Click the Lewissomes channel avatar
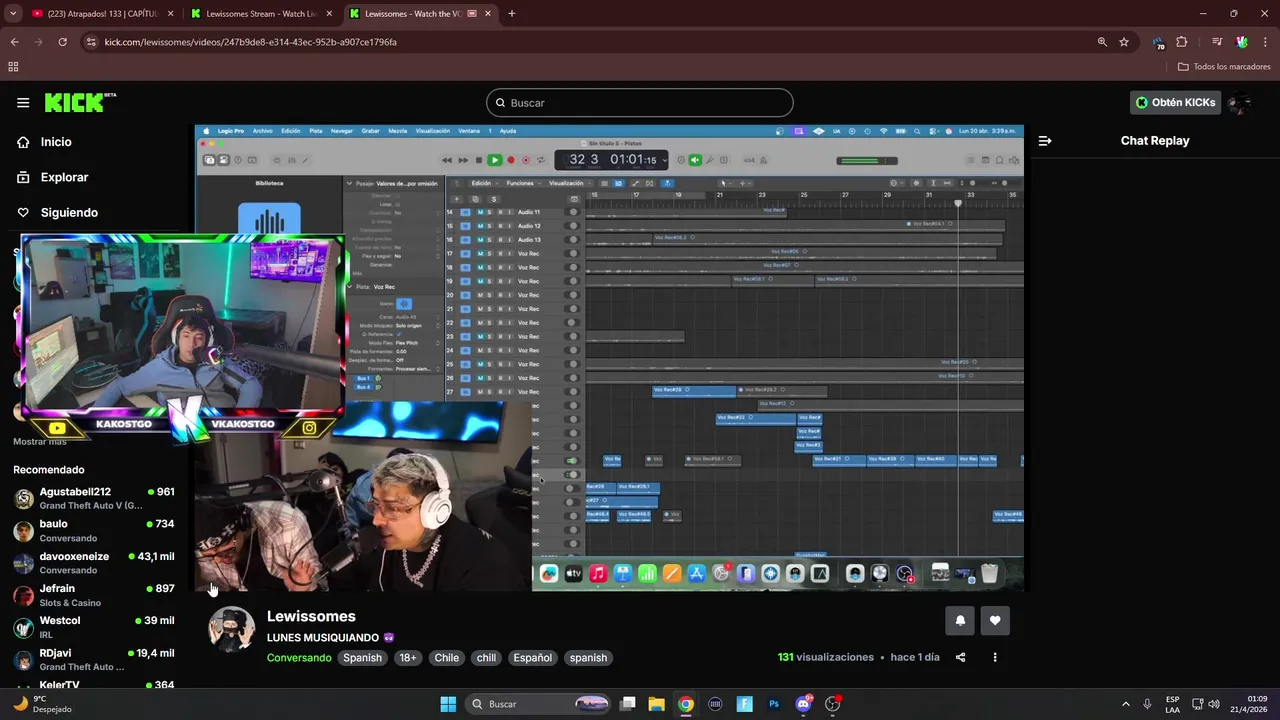The width and height of the screenshot is (1280, 720). (x=231, y=629)
